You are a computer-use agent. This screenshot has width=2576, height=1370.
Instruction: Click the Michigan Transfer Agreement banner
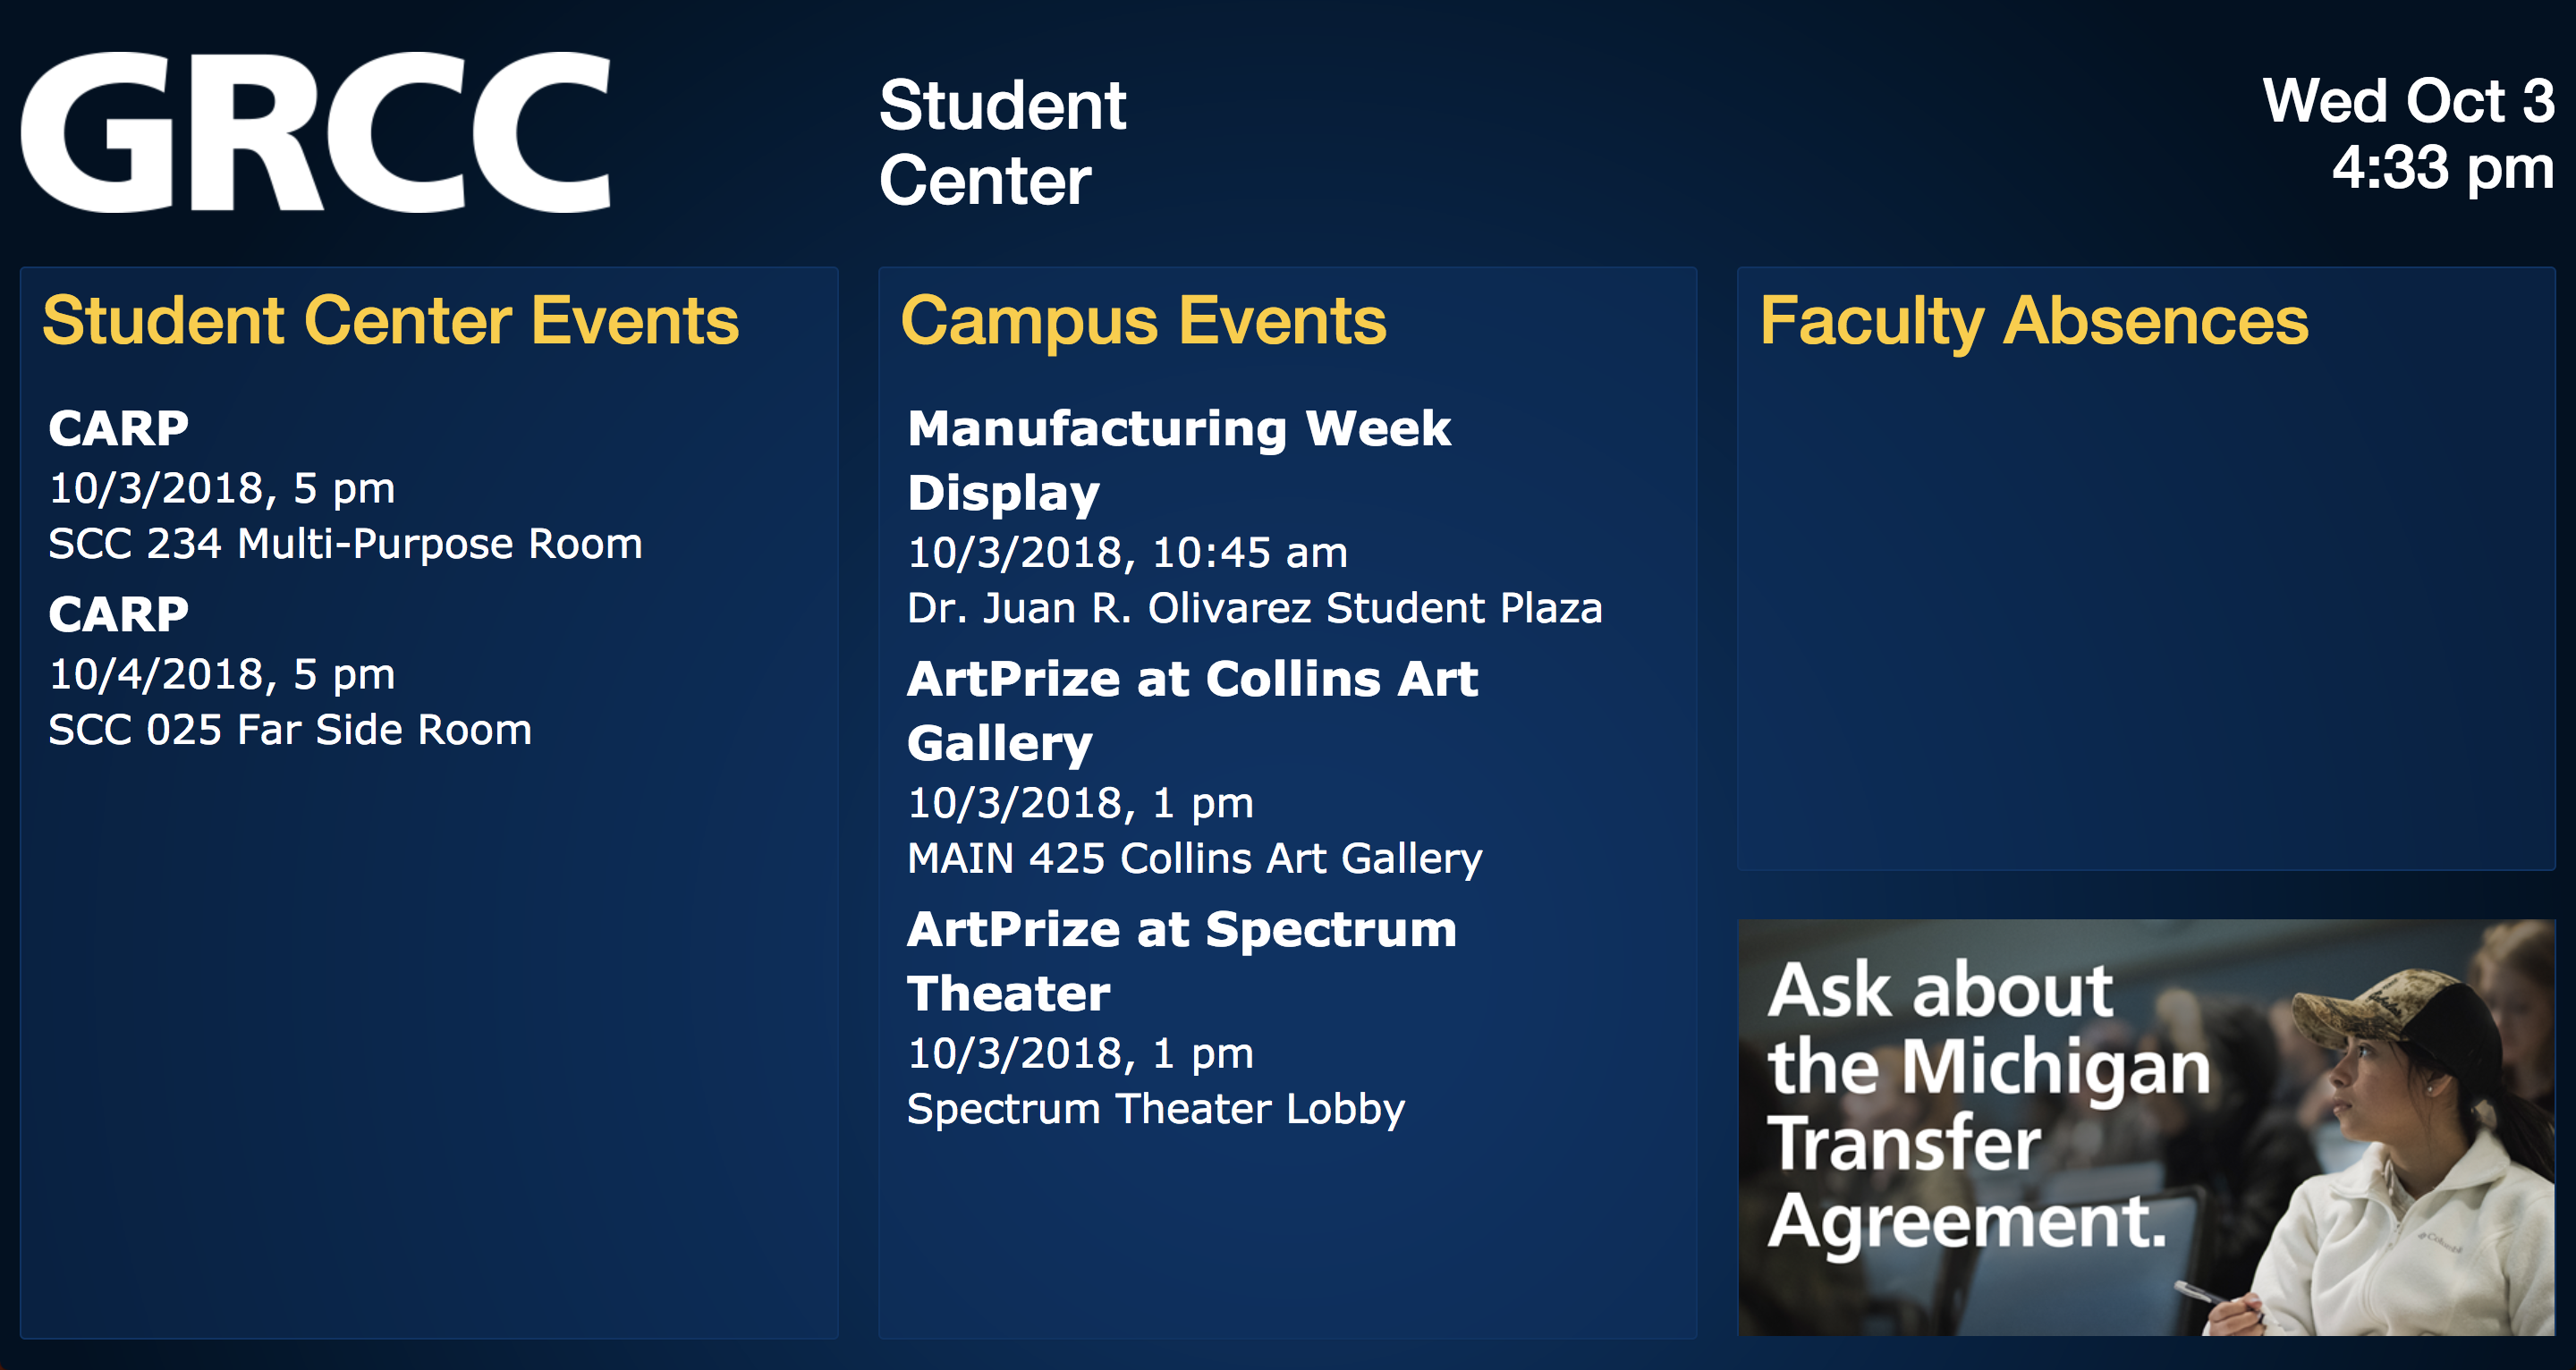(2146, 1127)
